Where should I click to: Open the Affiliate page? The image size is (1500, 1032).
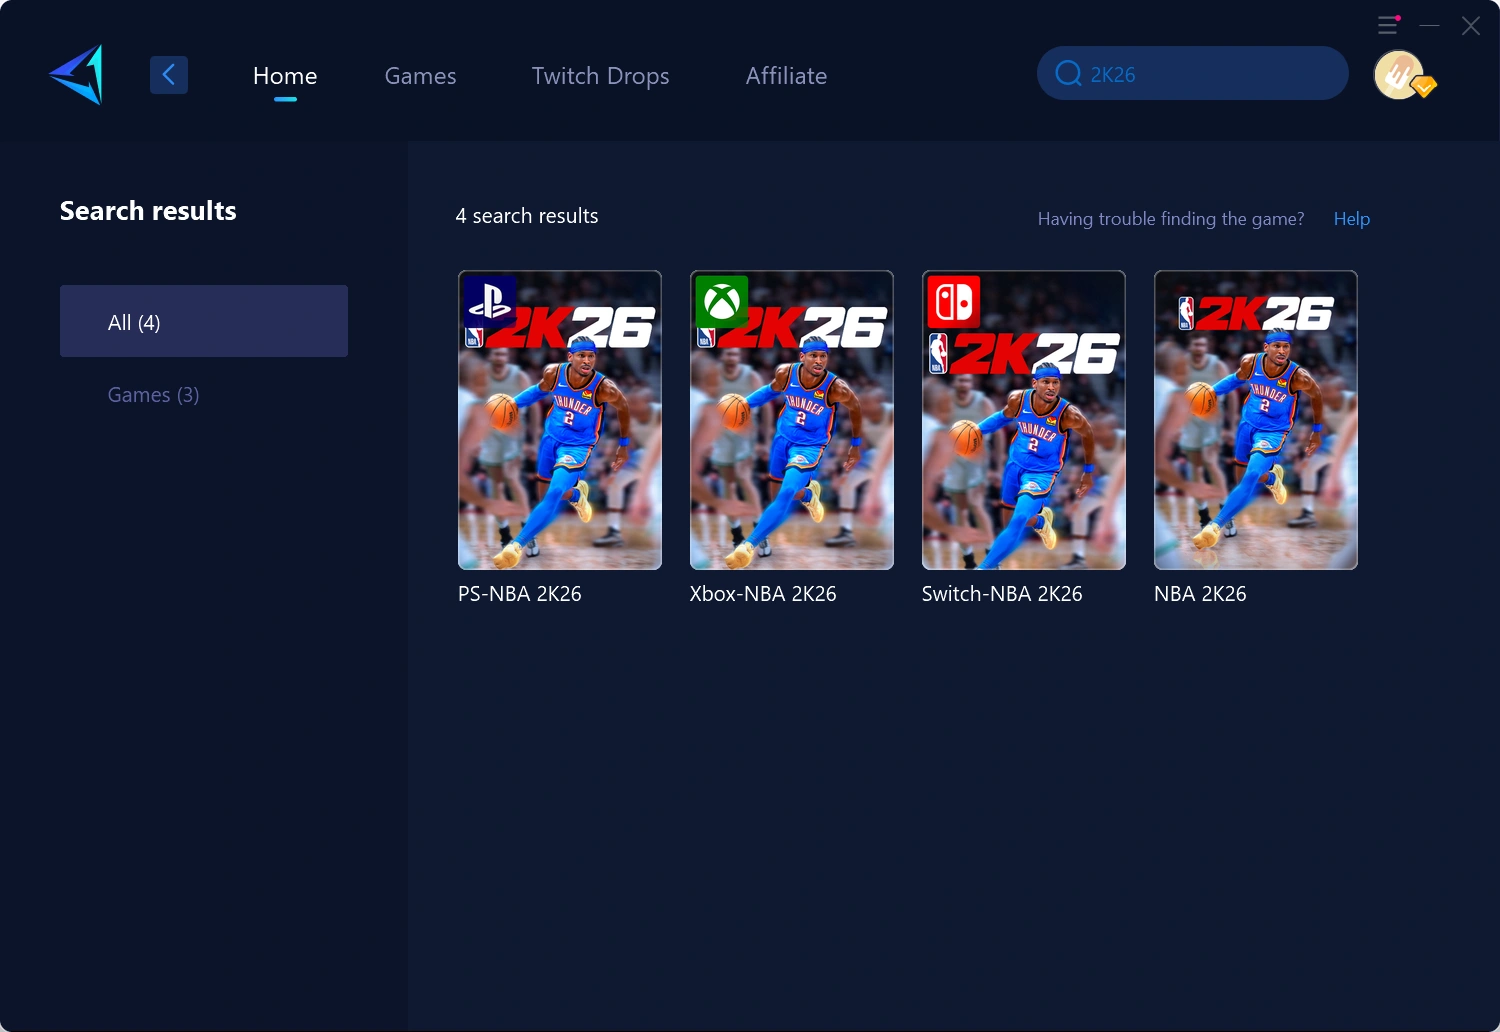[x=786, y=76]
